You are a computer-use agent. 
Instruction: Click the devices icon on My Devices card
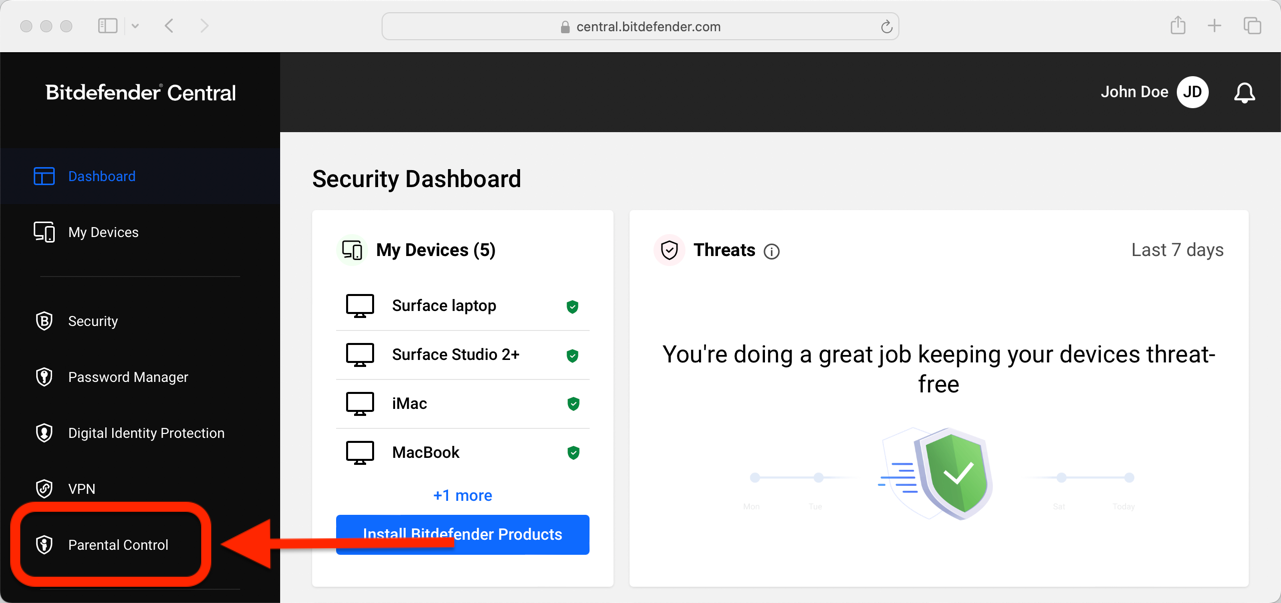352,249
